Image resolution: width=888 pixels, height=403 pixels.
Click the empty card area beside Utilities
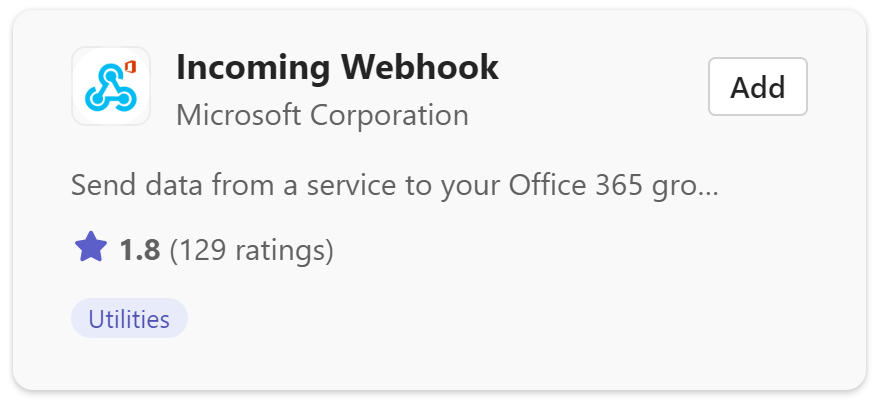[510, 319]
